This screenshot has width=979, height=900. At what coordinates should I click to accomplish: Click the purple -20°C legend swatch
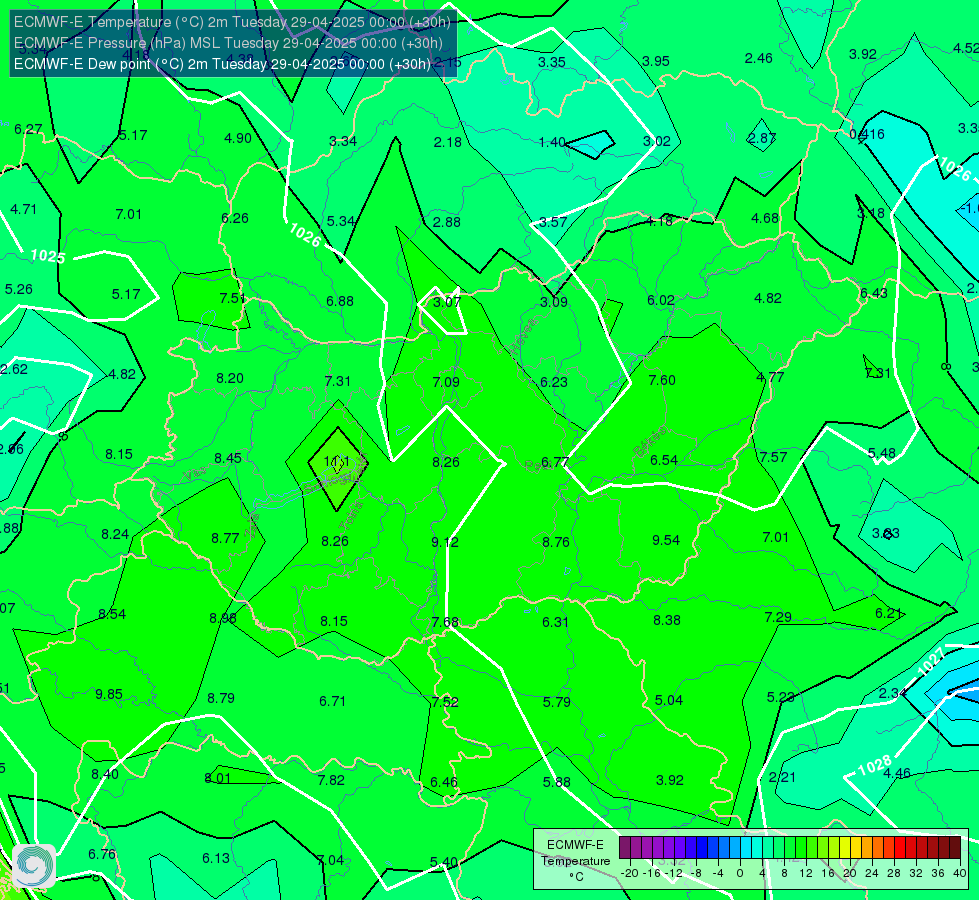(625, 848)
